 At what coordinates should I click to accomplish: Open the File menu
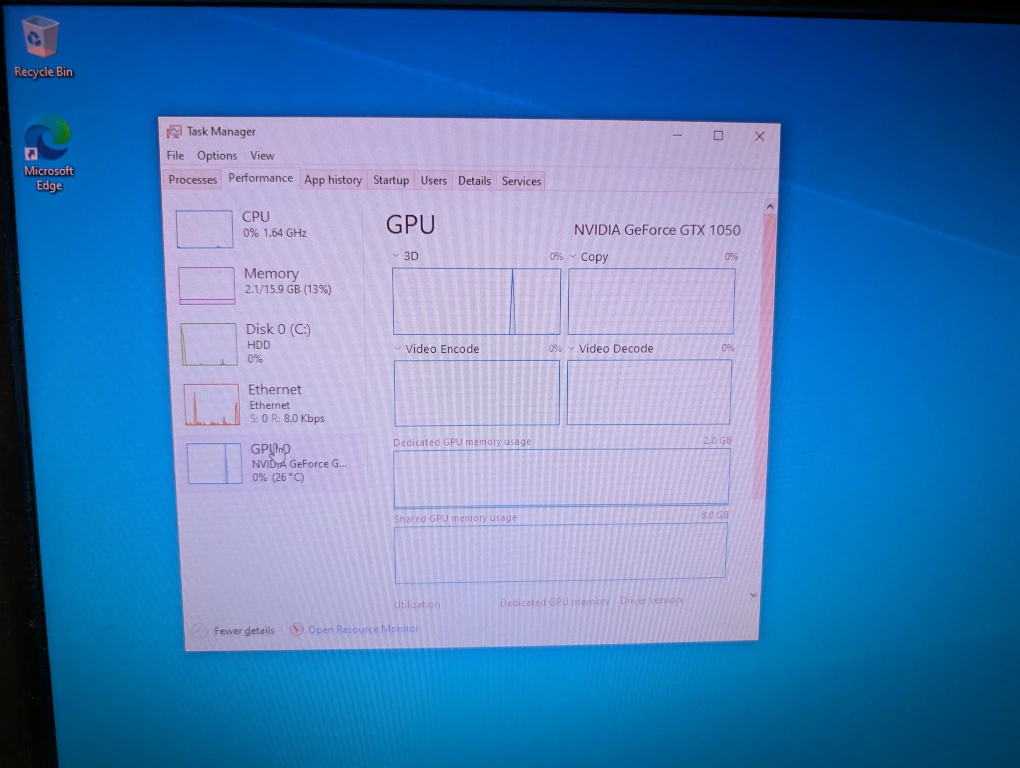175,155
